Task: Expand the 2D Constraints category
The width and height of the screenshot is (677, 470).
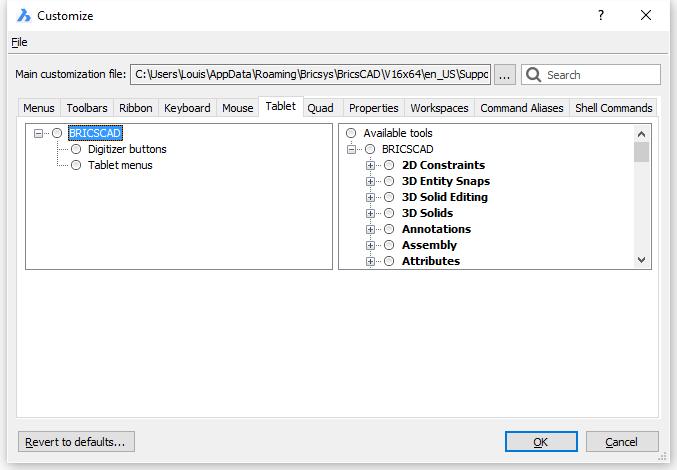Action: pyautogui.click(x=370, y=165)
